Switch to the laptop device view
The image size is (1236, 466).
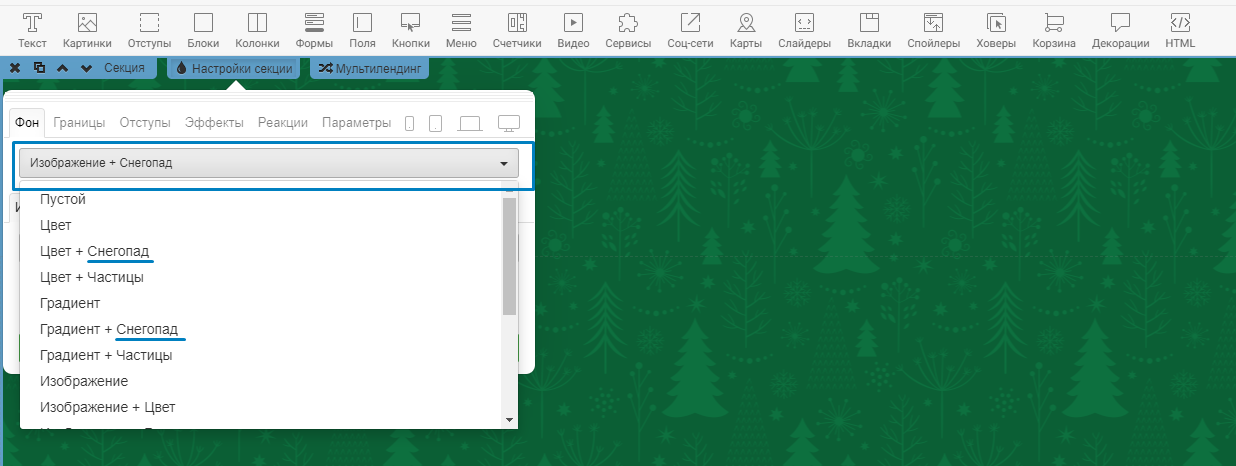click(x=469, y=123)
